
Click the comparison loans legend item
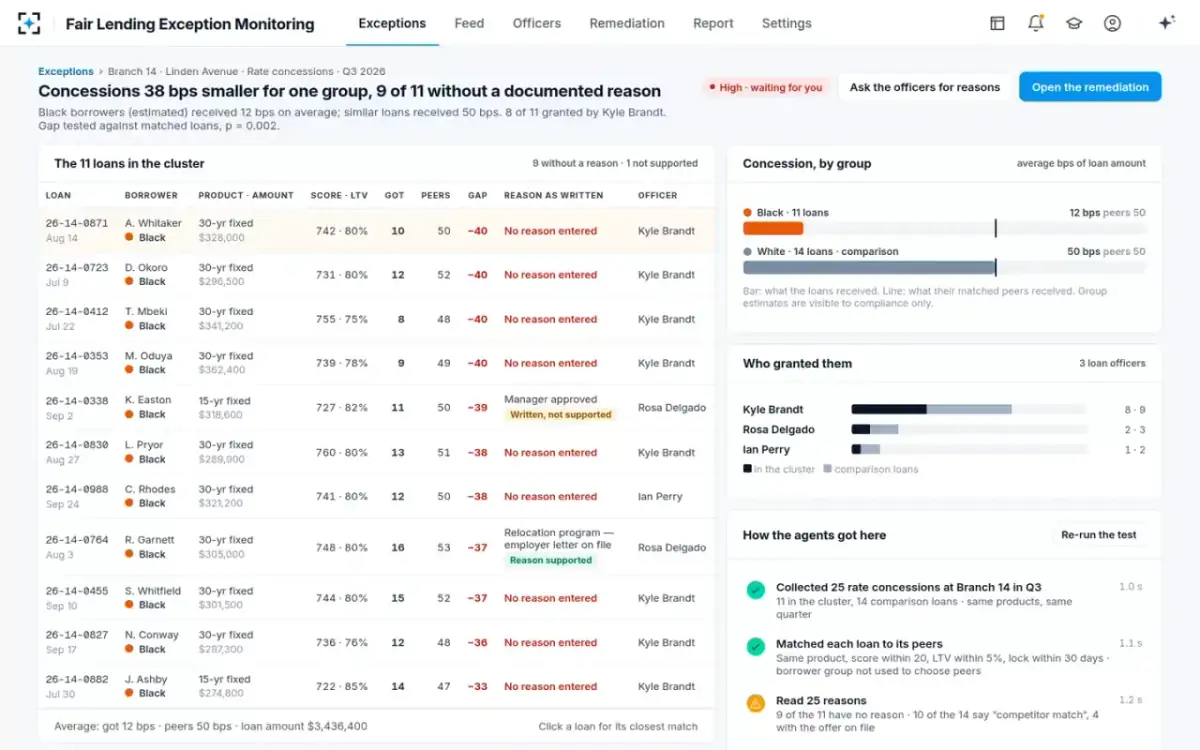(x=870, y=469)
